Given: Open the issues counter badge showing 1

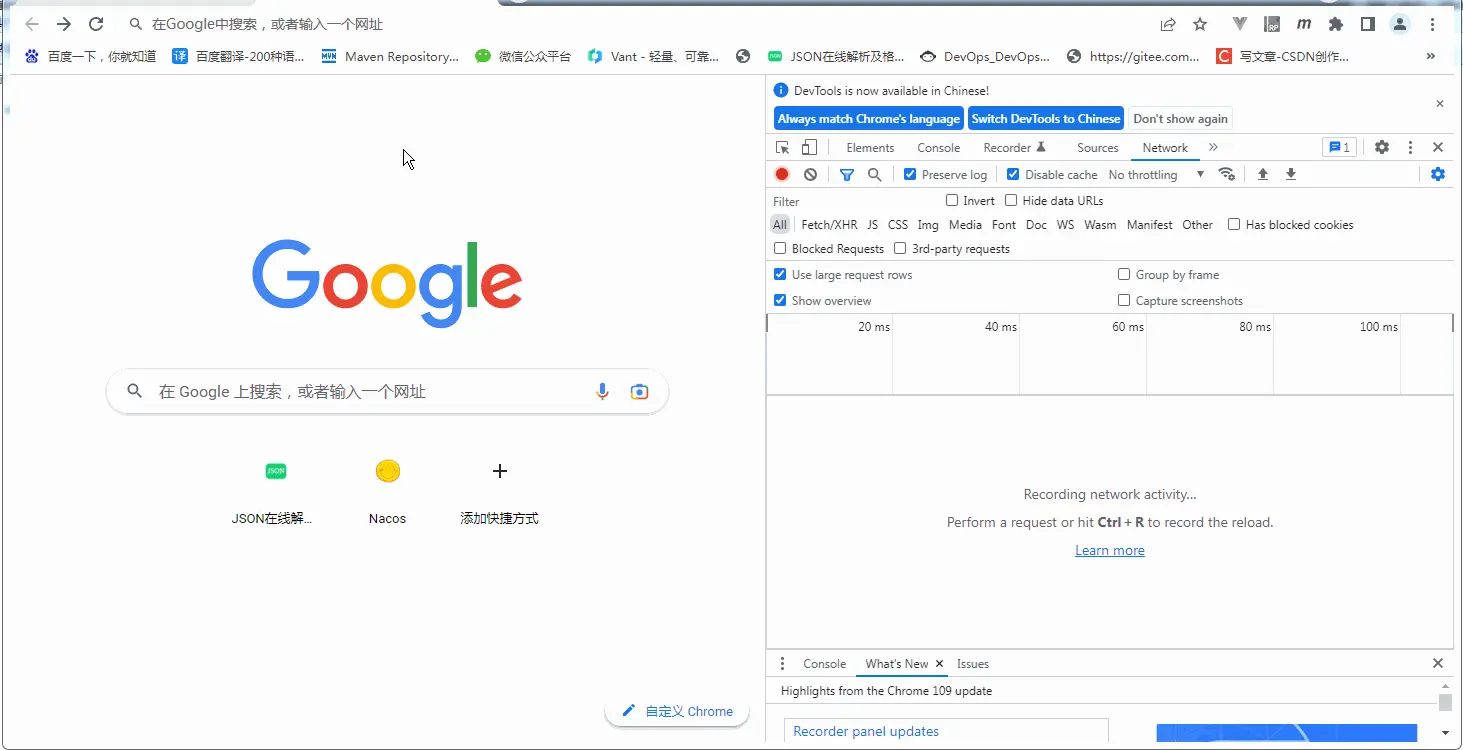Looking at the screenshot, I should [x=1339, y=147].
